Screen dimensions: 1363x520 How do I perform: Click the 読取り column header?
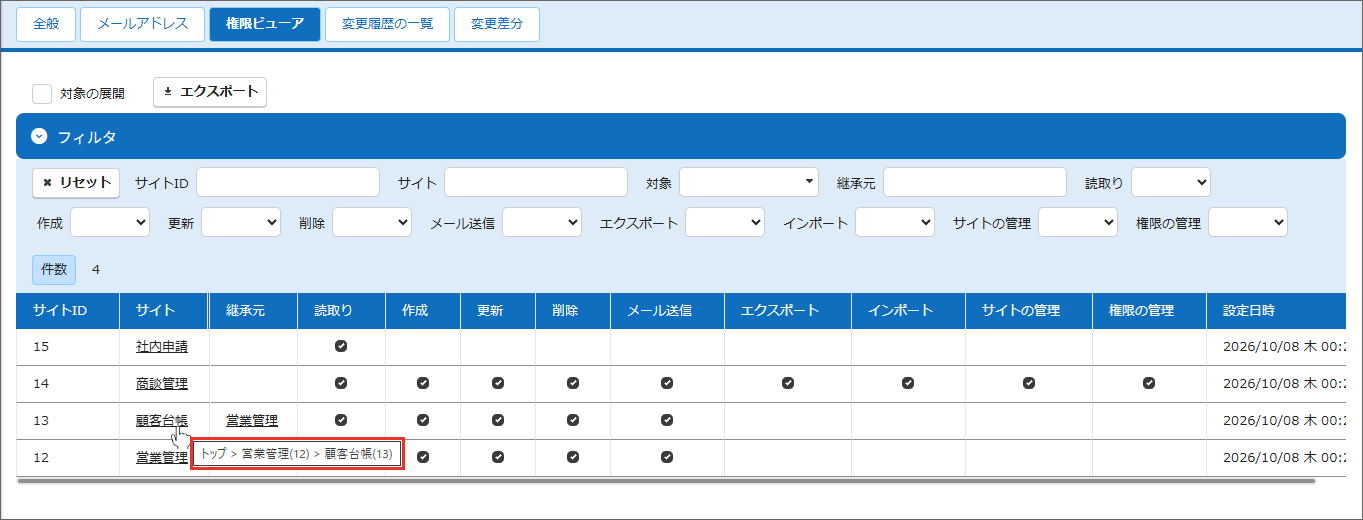point(341,310)
